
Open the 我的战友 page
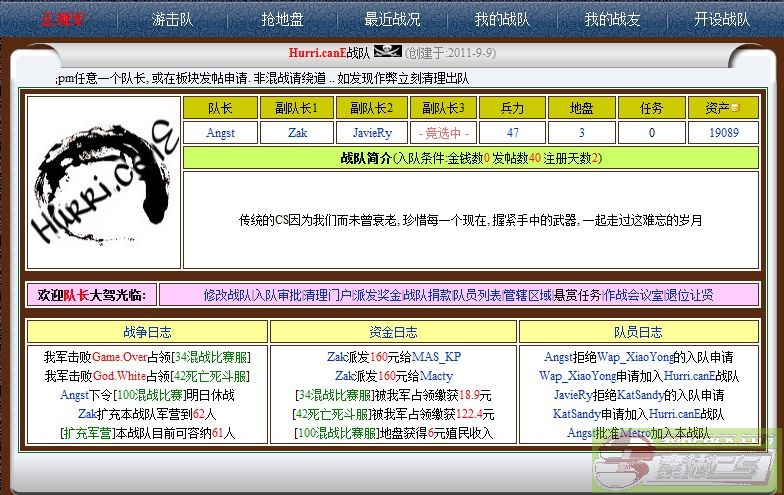[x=612, y=19]
